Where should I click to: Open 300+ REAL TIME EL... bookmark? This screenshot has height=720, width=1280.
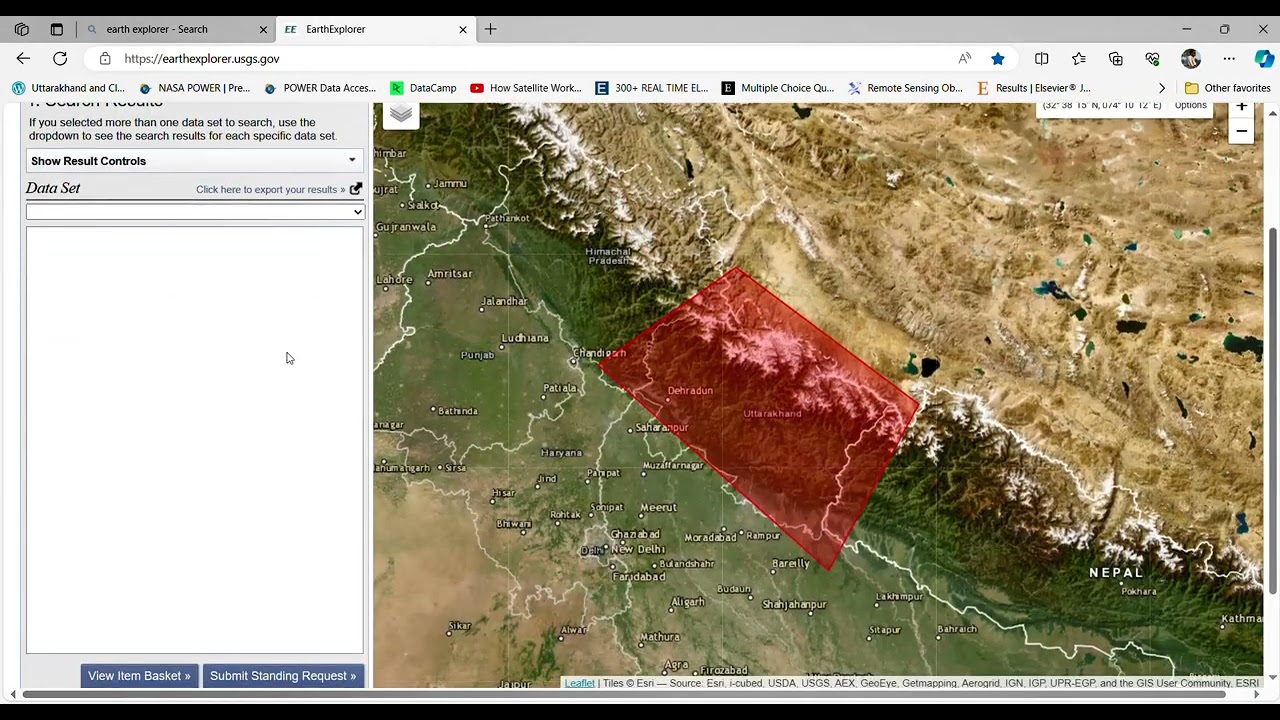(x=651, y=88)
